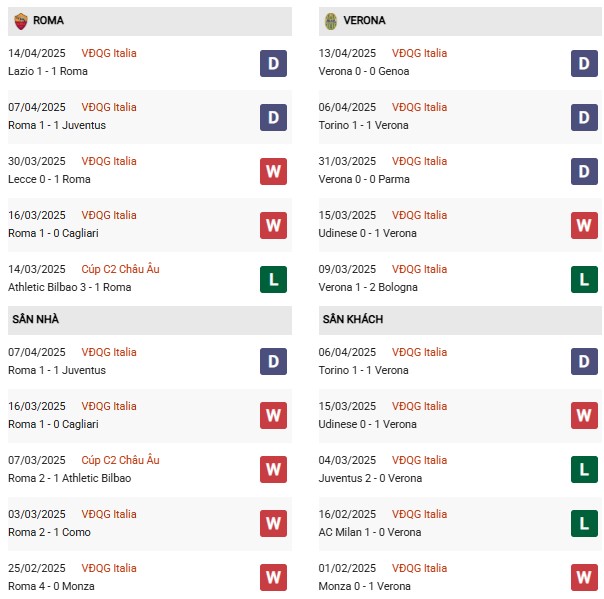Click the L badge for Athletic Bilbao 3 - 1 Roma
Screen dimensions: 604x599
[273, 280]
